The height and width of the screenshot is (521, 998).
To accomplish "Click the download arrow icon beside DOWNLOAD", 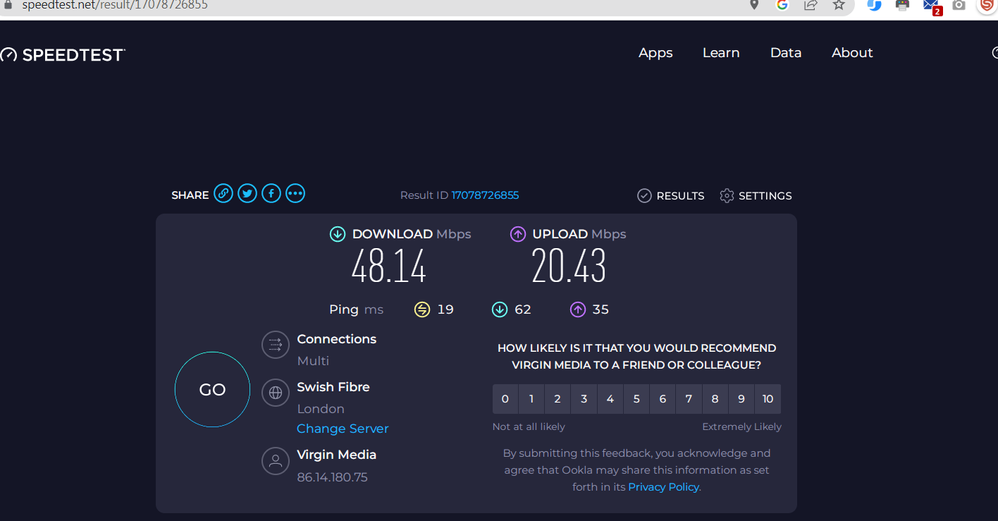I will [x=337, y=234].
